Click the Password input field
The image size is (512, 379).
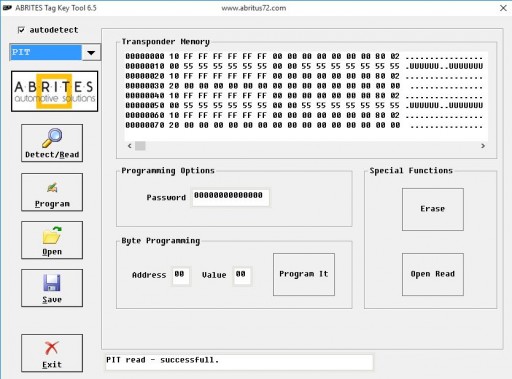[230, 197]
